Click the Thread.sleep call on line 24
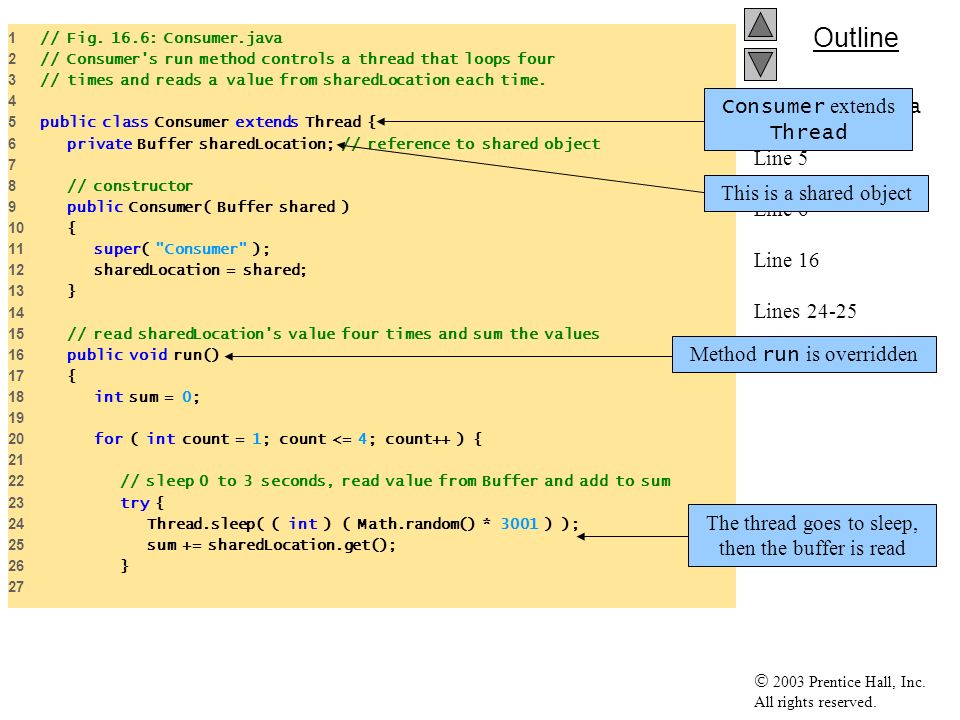Screen dimensions: 960x720 pos(362,524)
